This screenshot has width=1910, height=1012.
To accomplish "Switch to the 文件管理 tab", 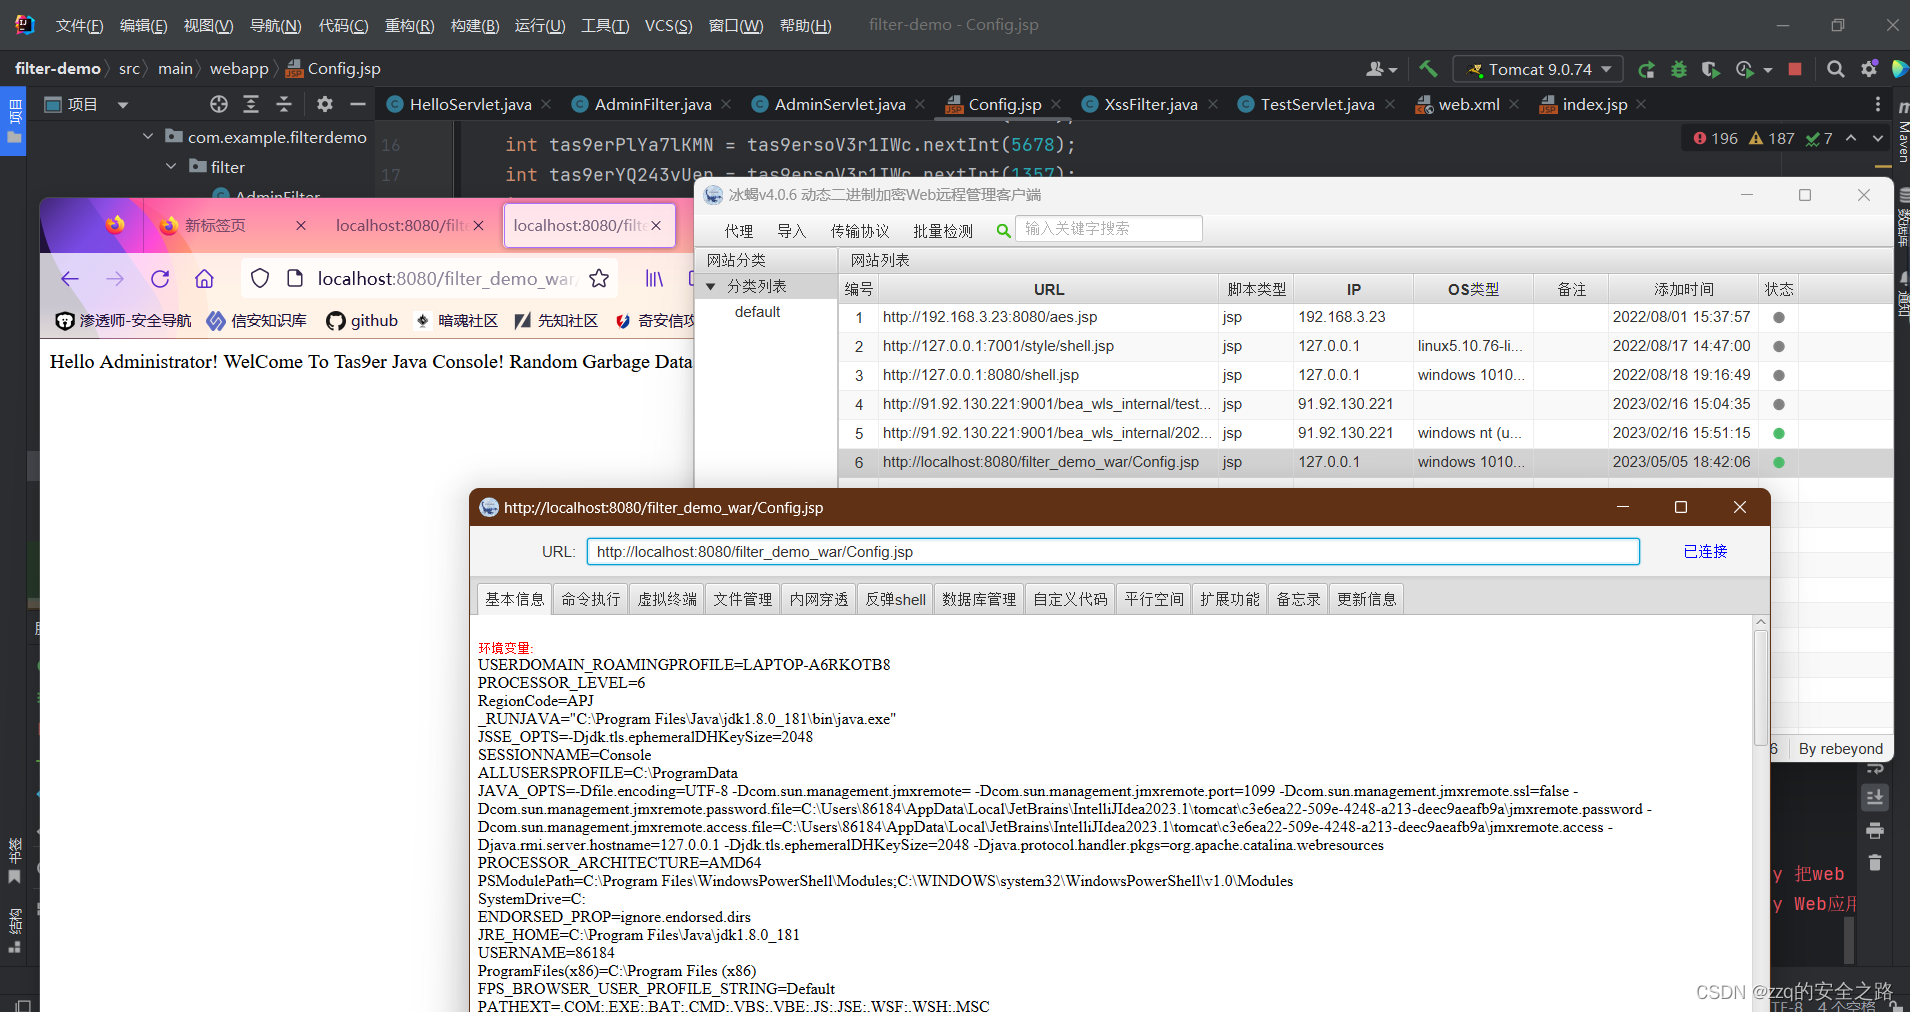I will click(x=742, y=599).
